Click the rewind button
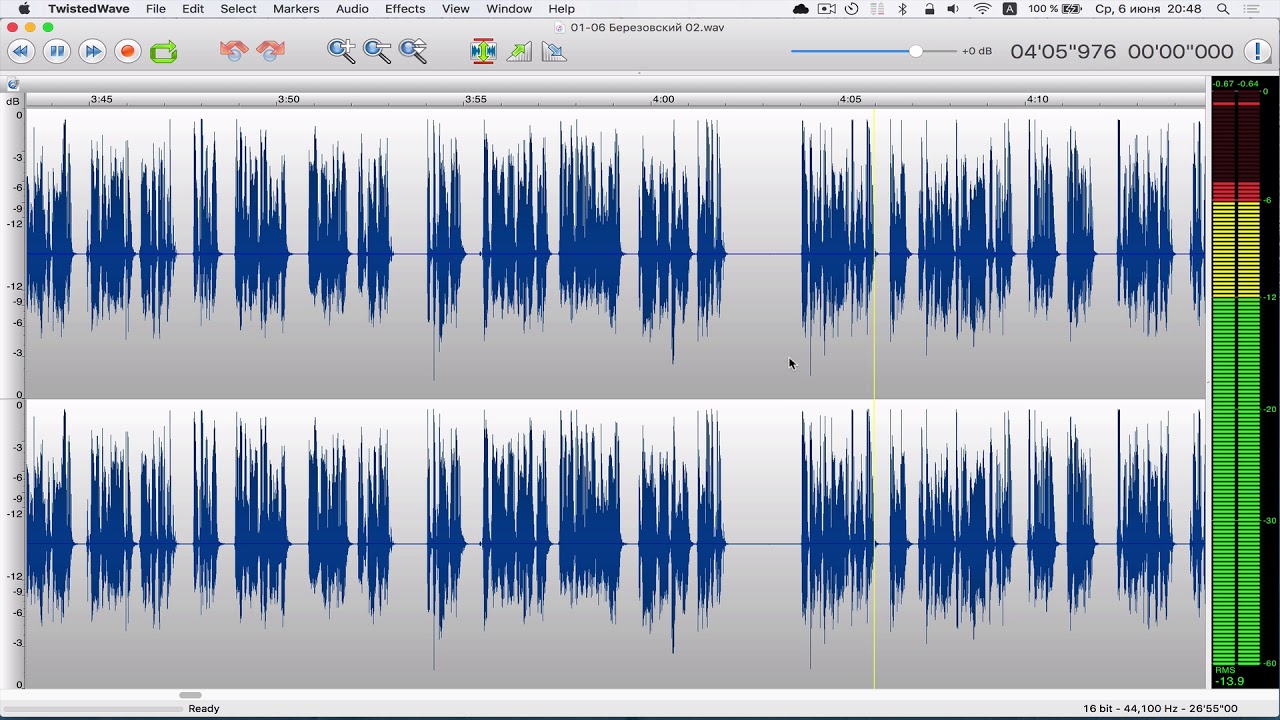Viewport: 1280px width, 720px height. (x=21, y=51)
